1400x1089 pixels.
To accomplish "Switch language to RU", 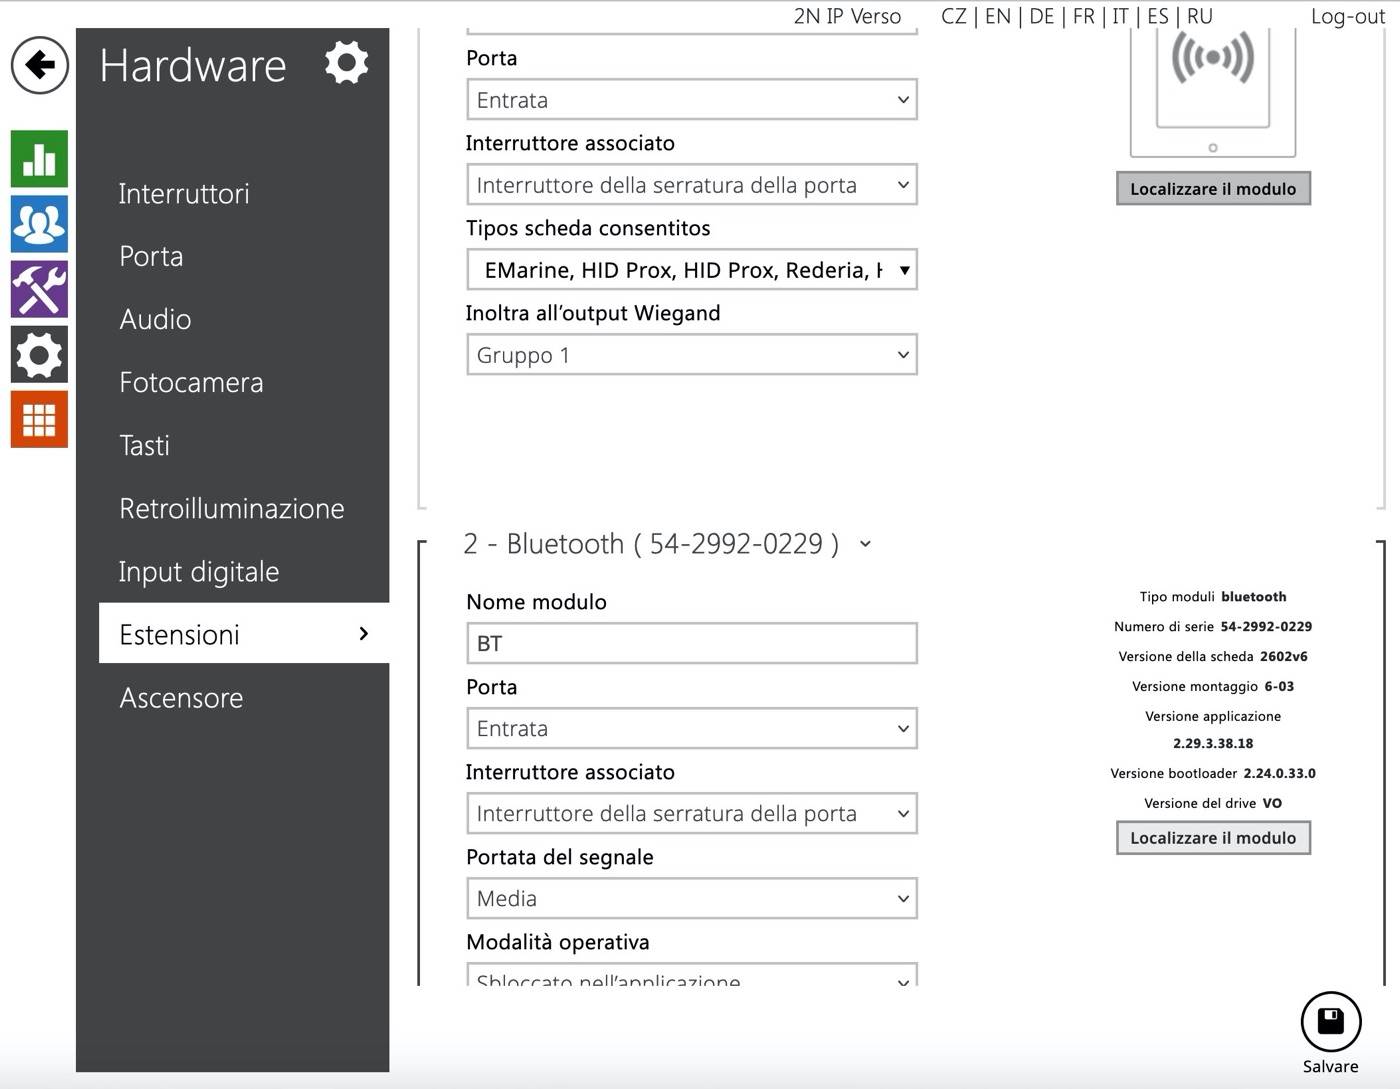I will click(1200, 16).
